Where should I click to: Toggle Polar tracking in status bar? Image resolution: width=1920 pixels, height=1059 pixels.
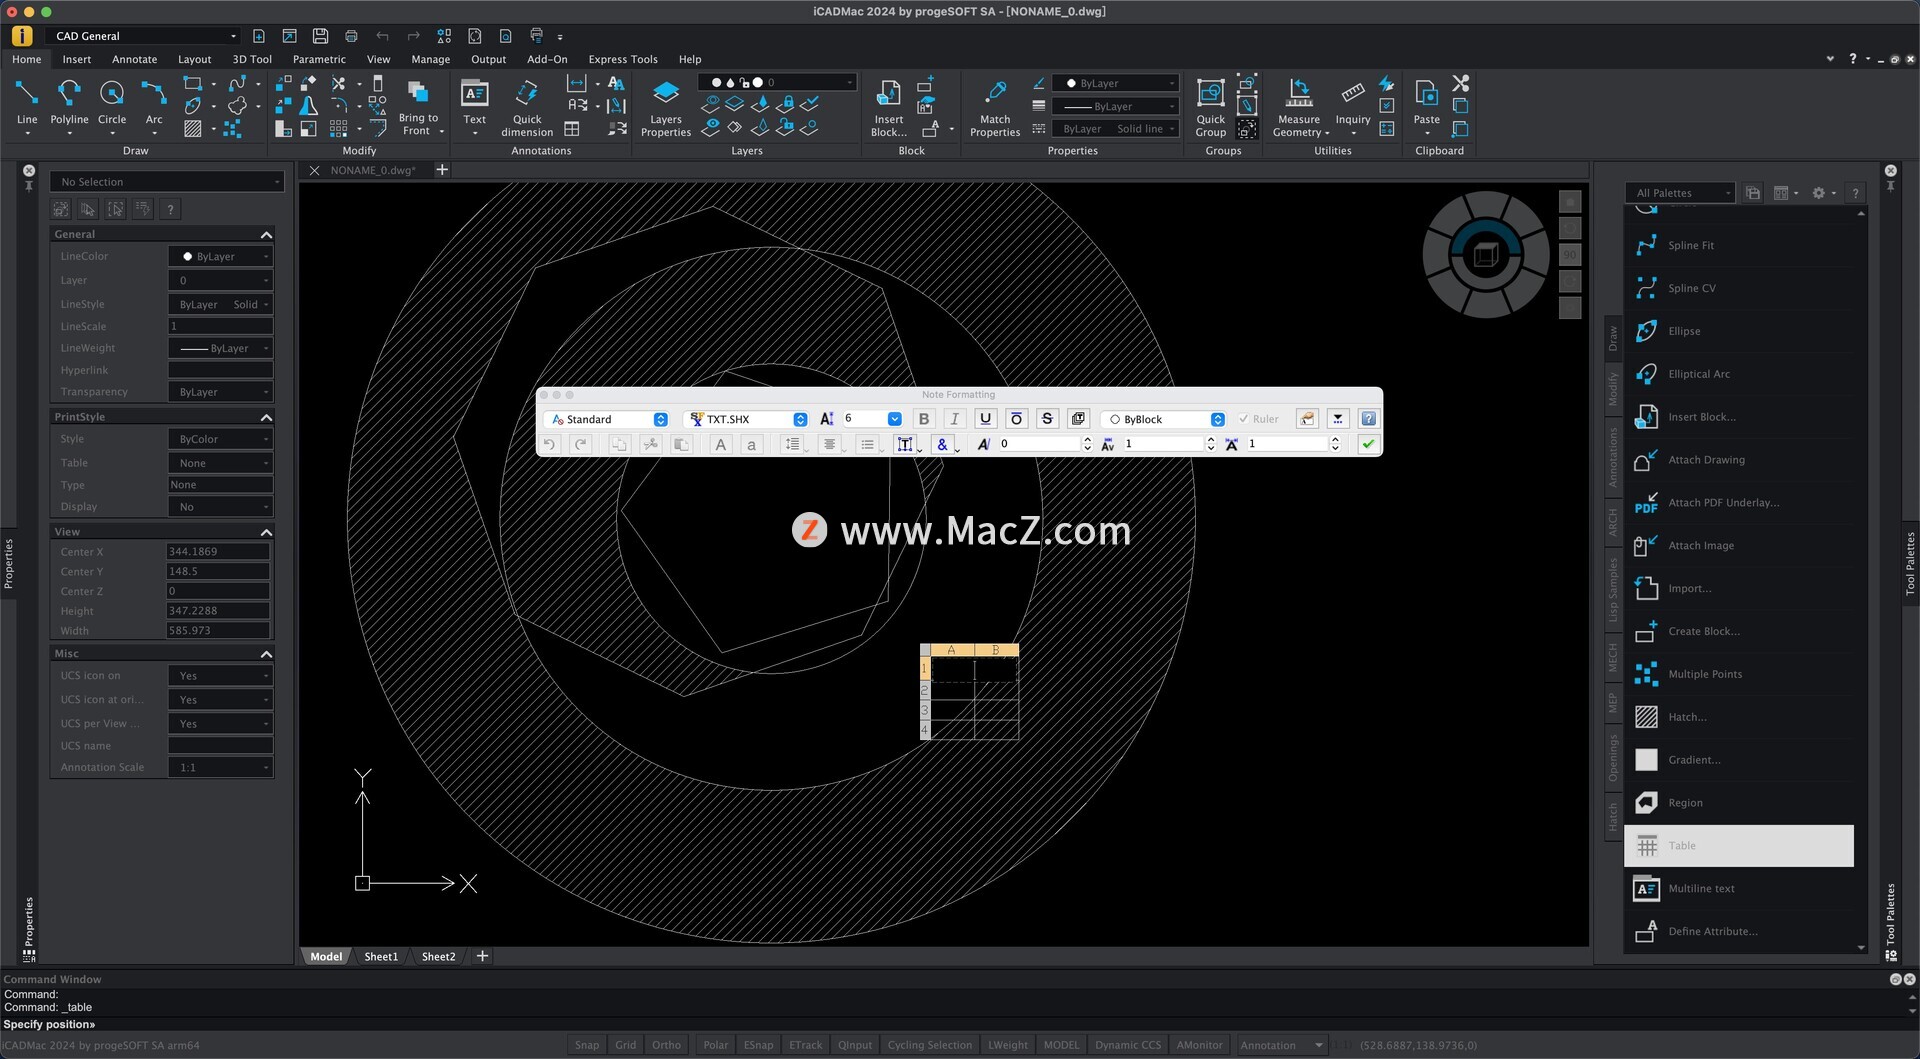(x=715, y=1045)
